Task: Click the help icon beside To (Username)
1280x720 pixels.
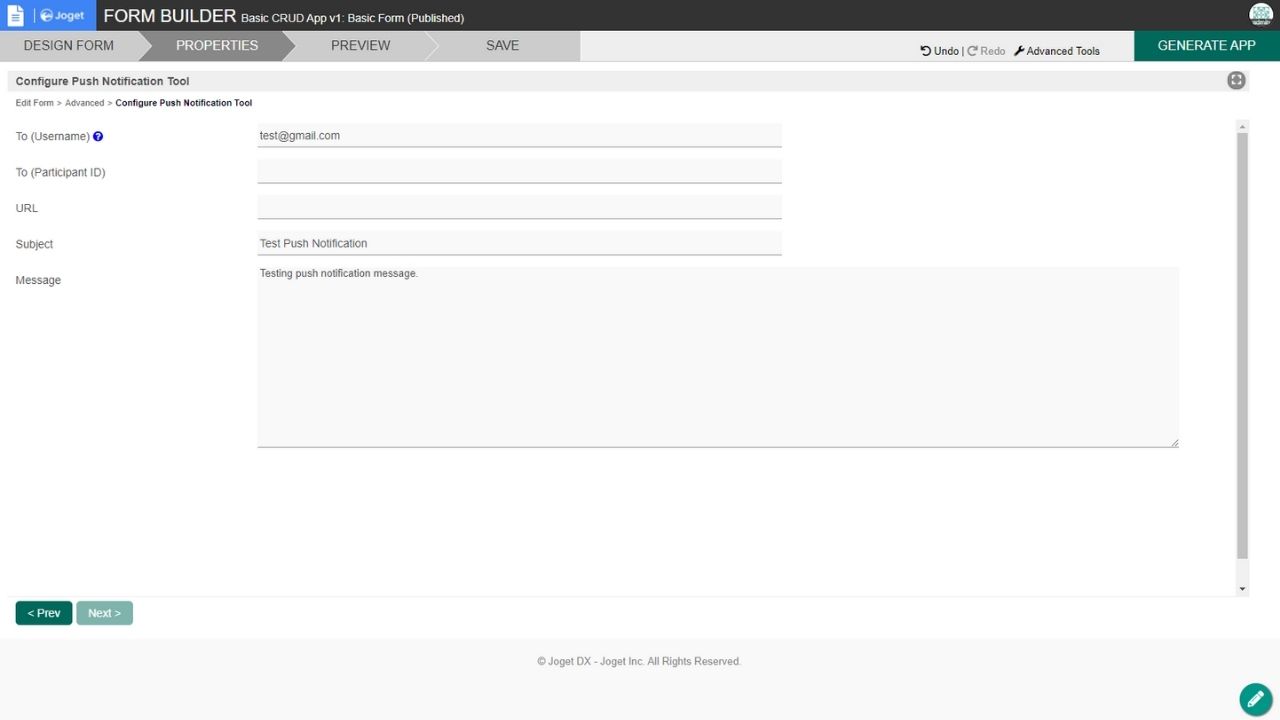Action: [x=98, y=136]
